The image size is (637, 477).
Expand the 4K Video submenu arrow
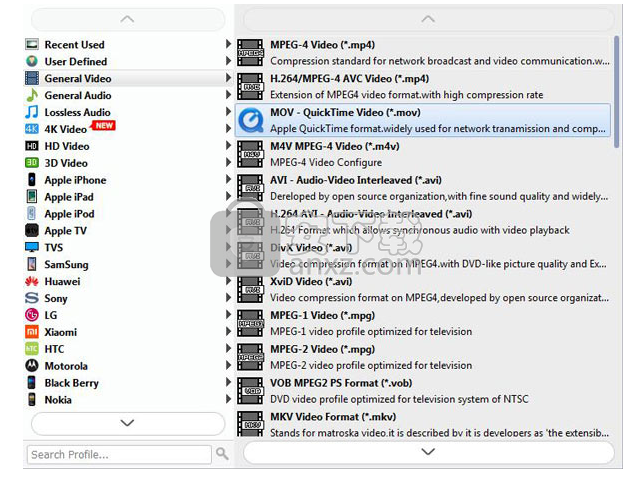click(228, 128)
